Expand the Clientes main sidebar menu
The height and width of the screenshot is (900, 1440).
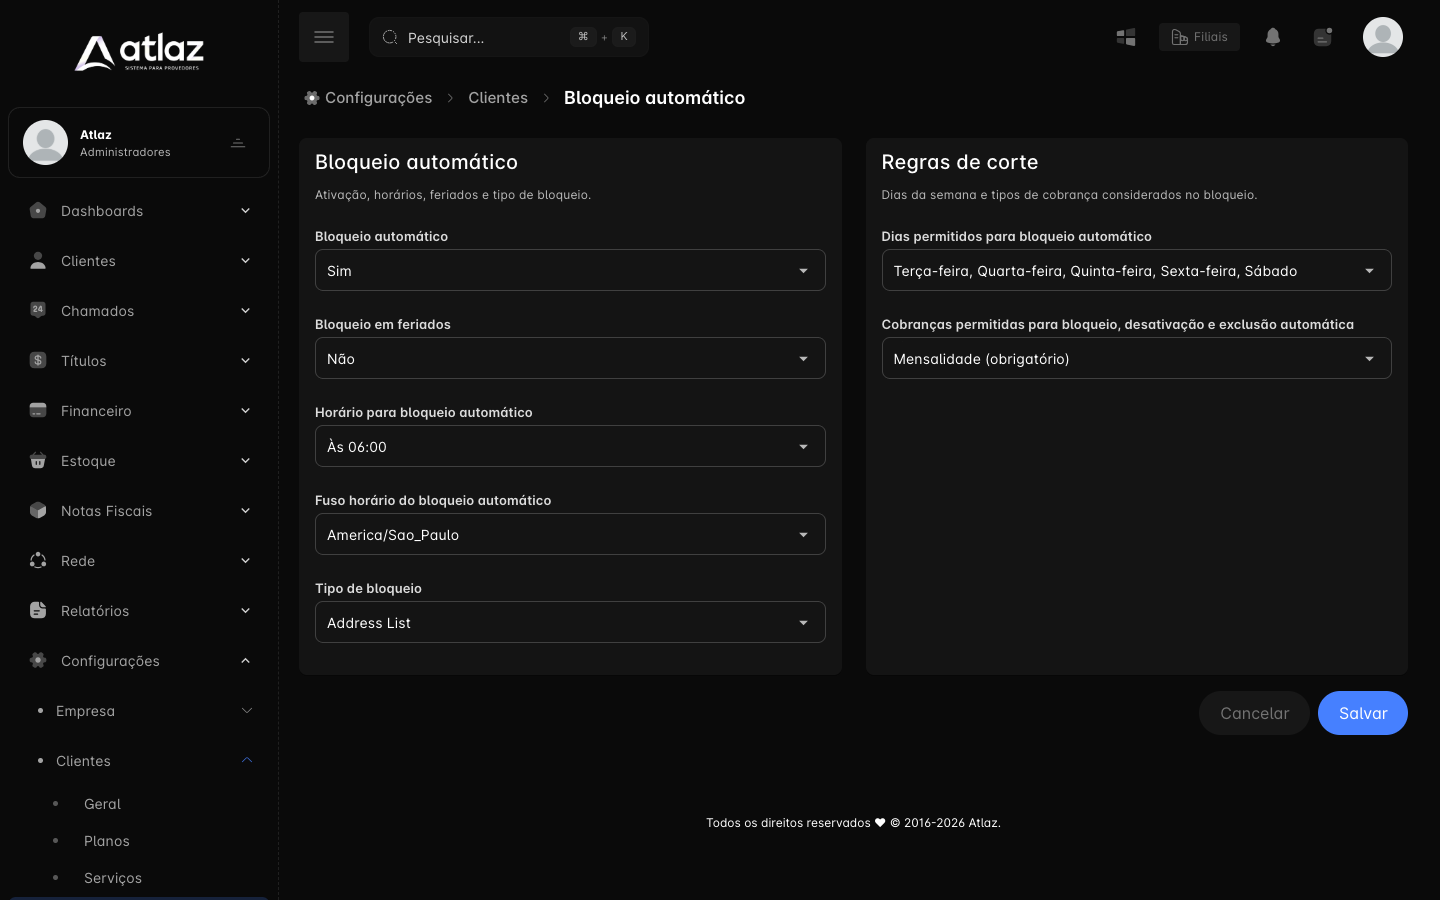click(139, 261)
